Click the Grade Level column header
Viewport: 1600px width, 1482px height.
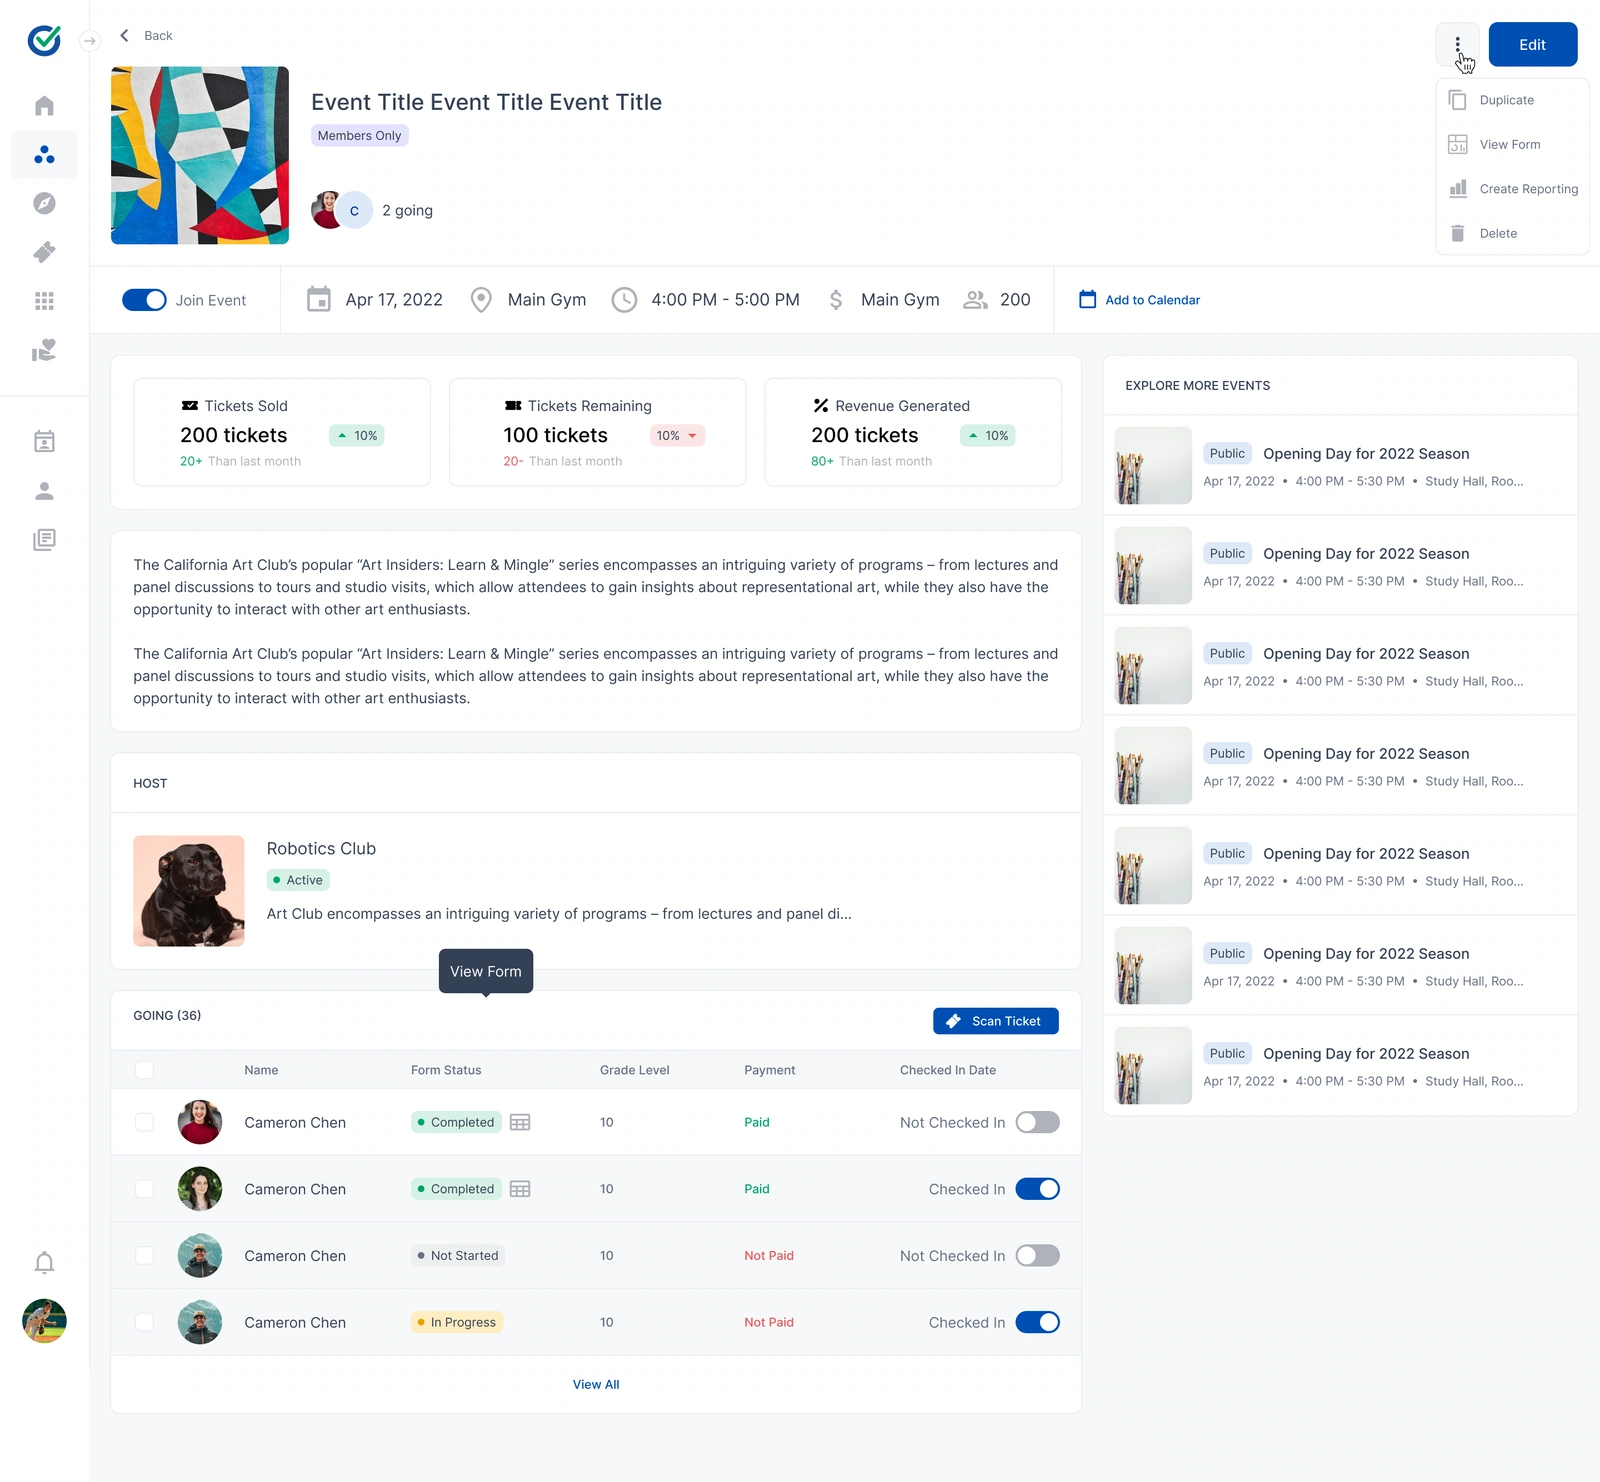pyautogui.click(x=635, y=1070)
